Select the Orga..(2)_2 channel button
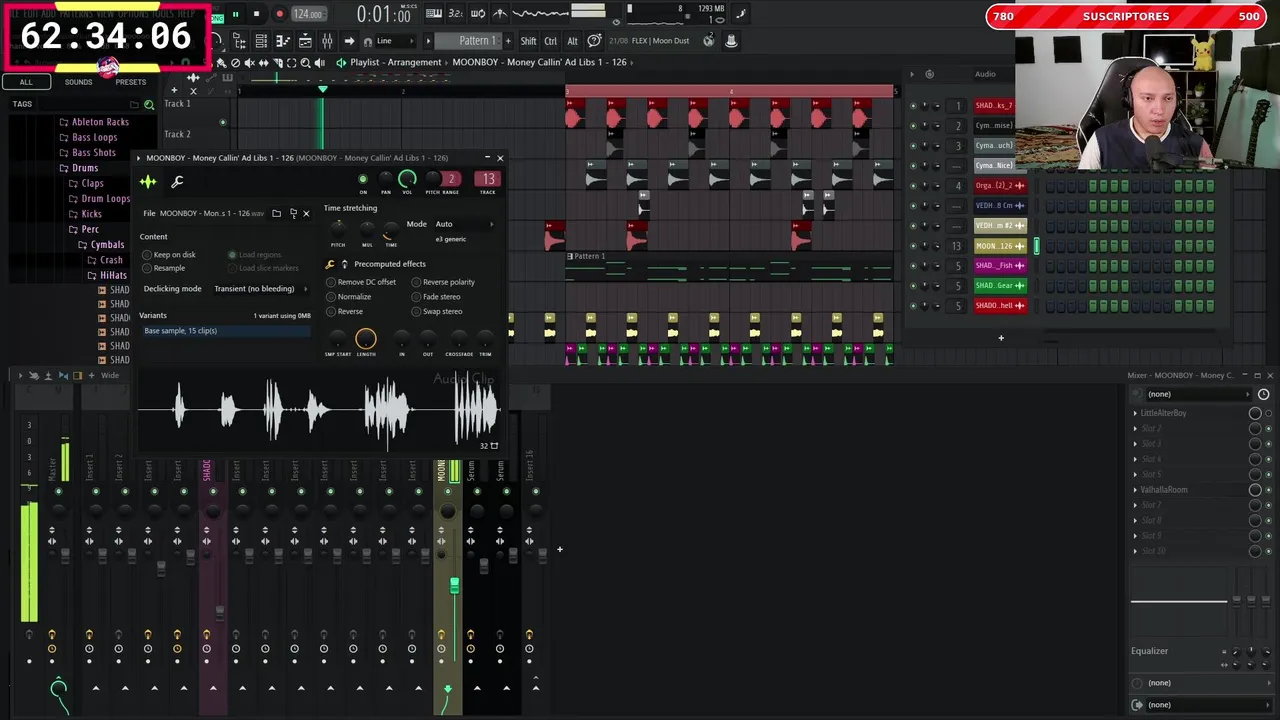The width and height of the screenshot is (1280, 720). click(x=1000, y=186)
